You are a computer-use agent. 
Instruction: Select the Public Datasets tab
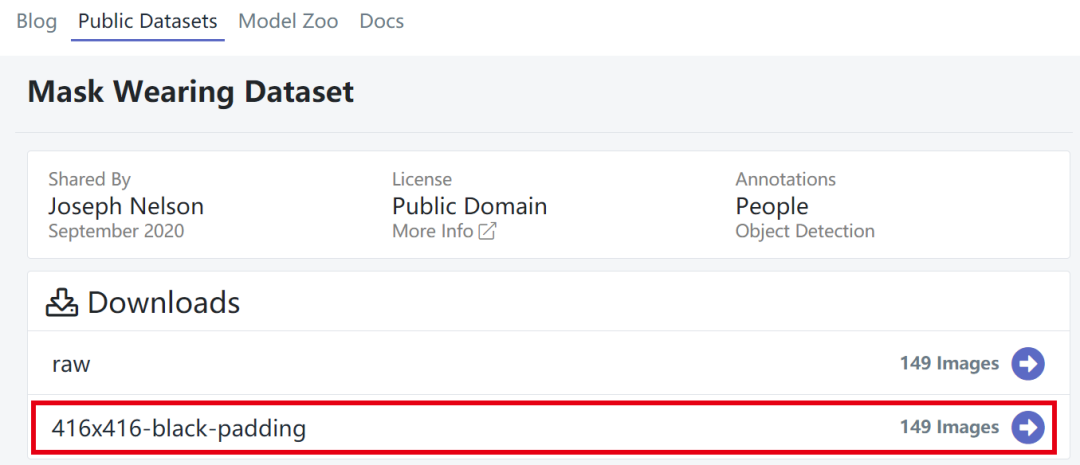tap(147, 21)
